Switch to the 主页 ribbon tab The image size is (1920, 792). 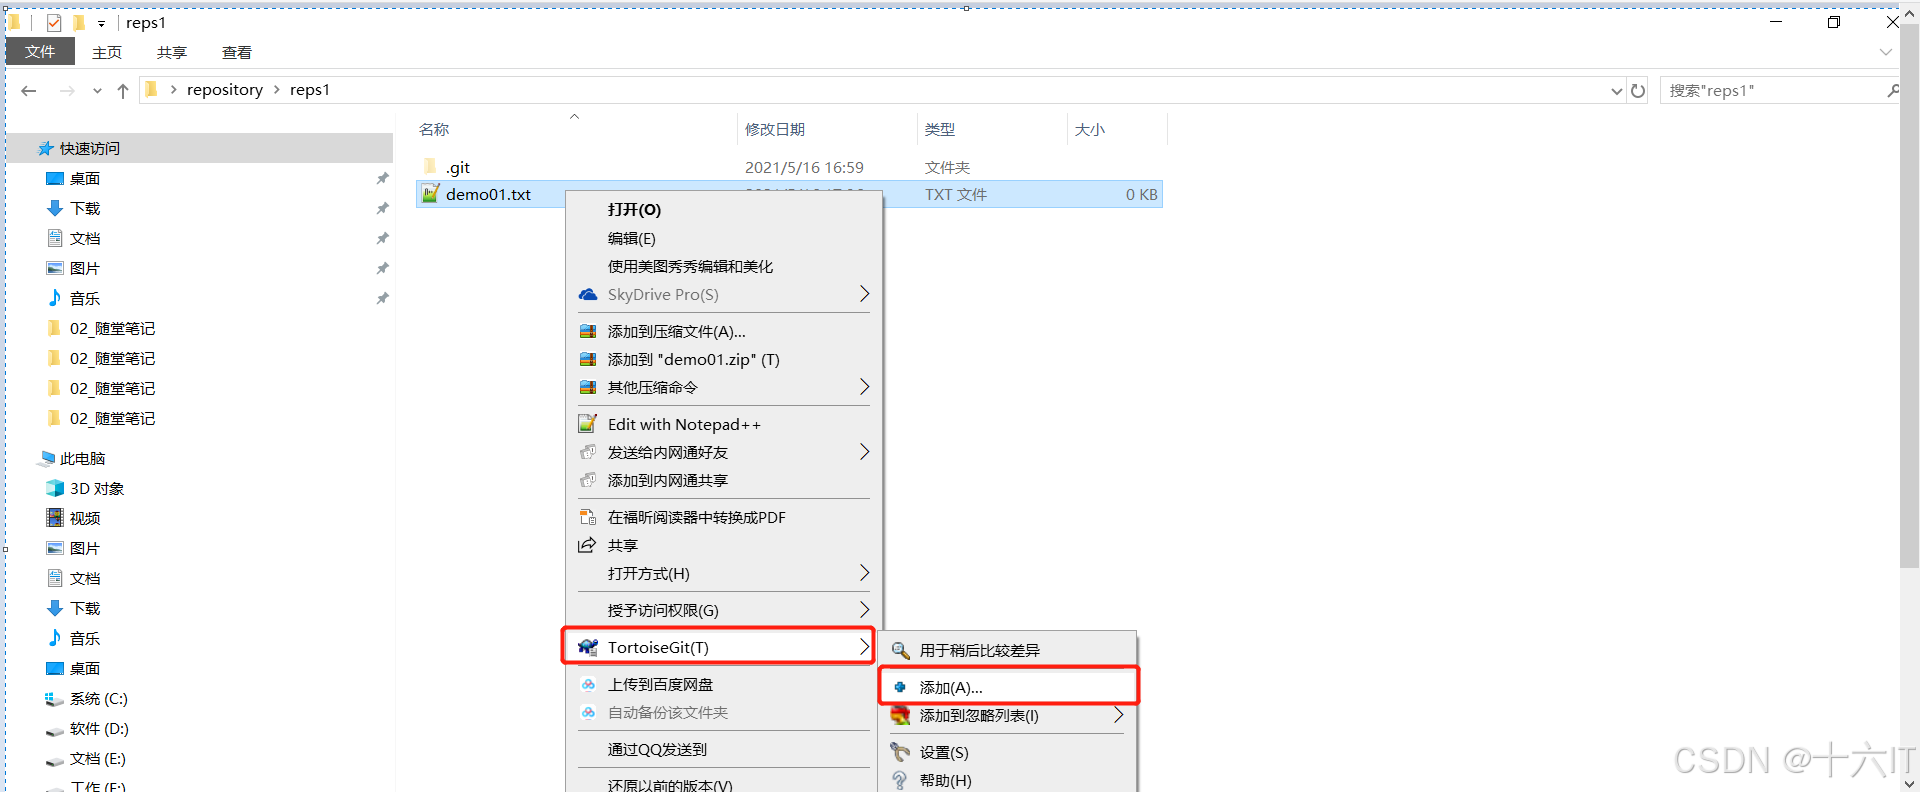(x=107, y=52)
